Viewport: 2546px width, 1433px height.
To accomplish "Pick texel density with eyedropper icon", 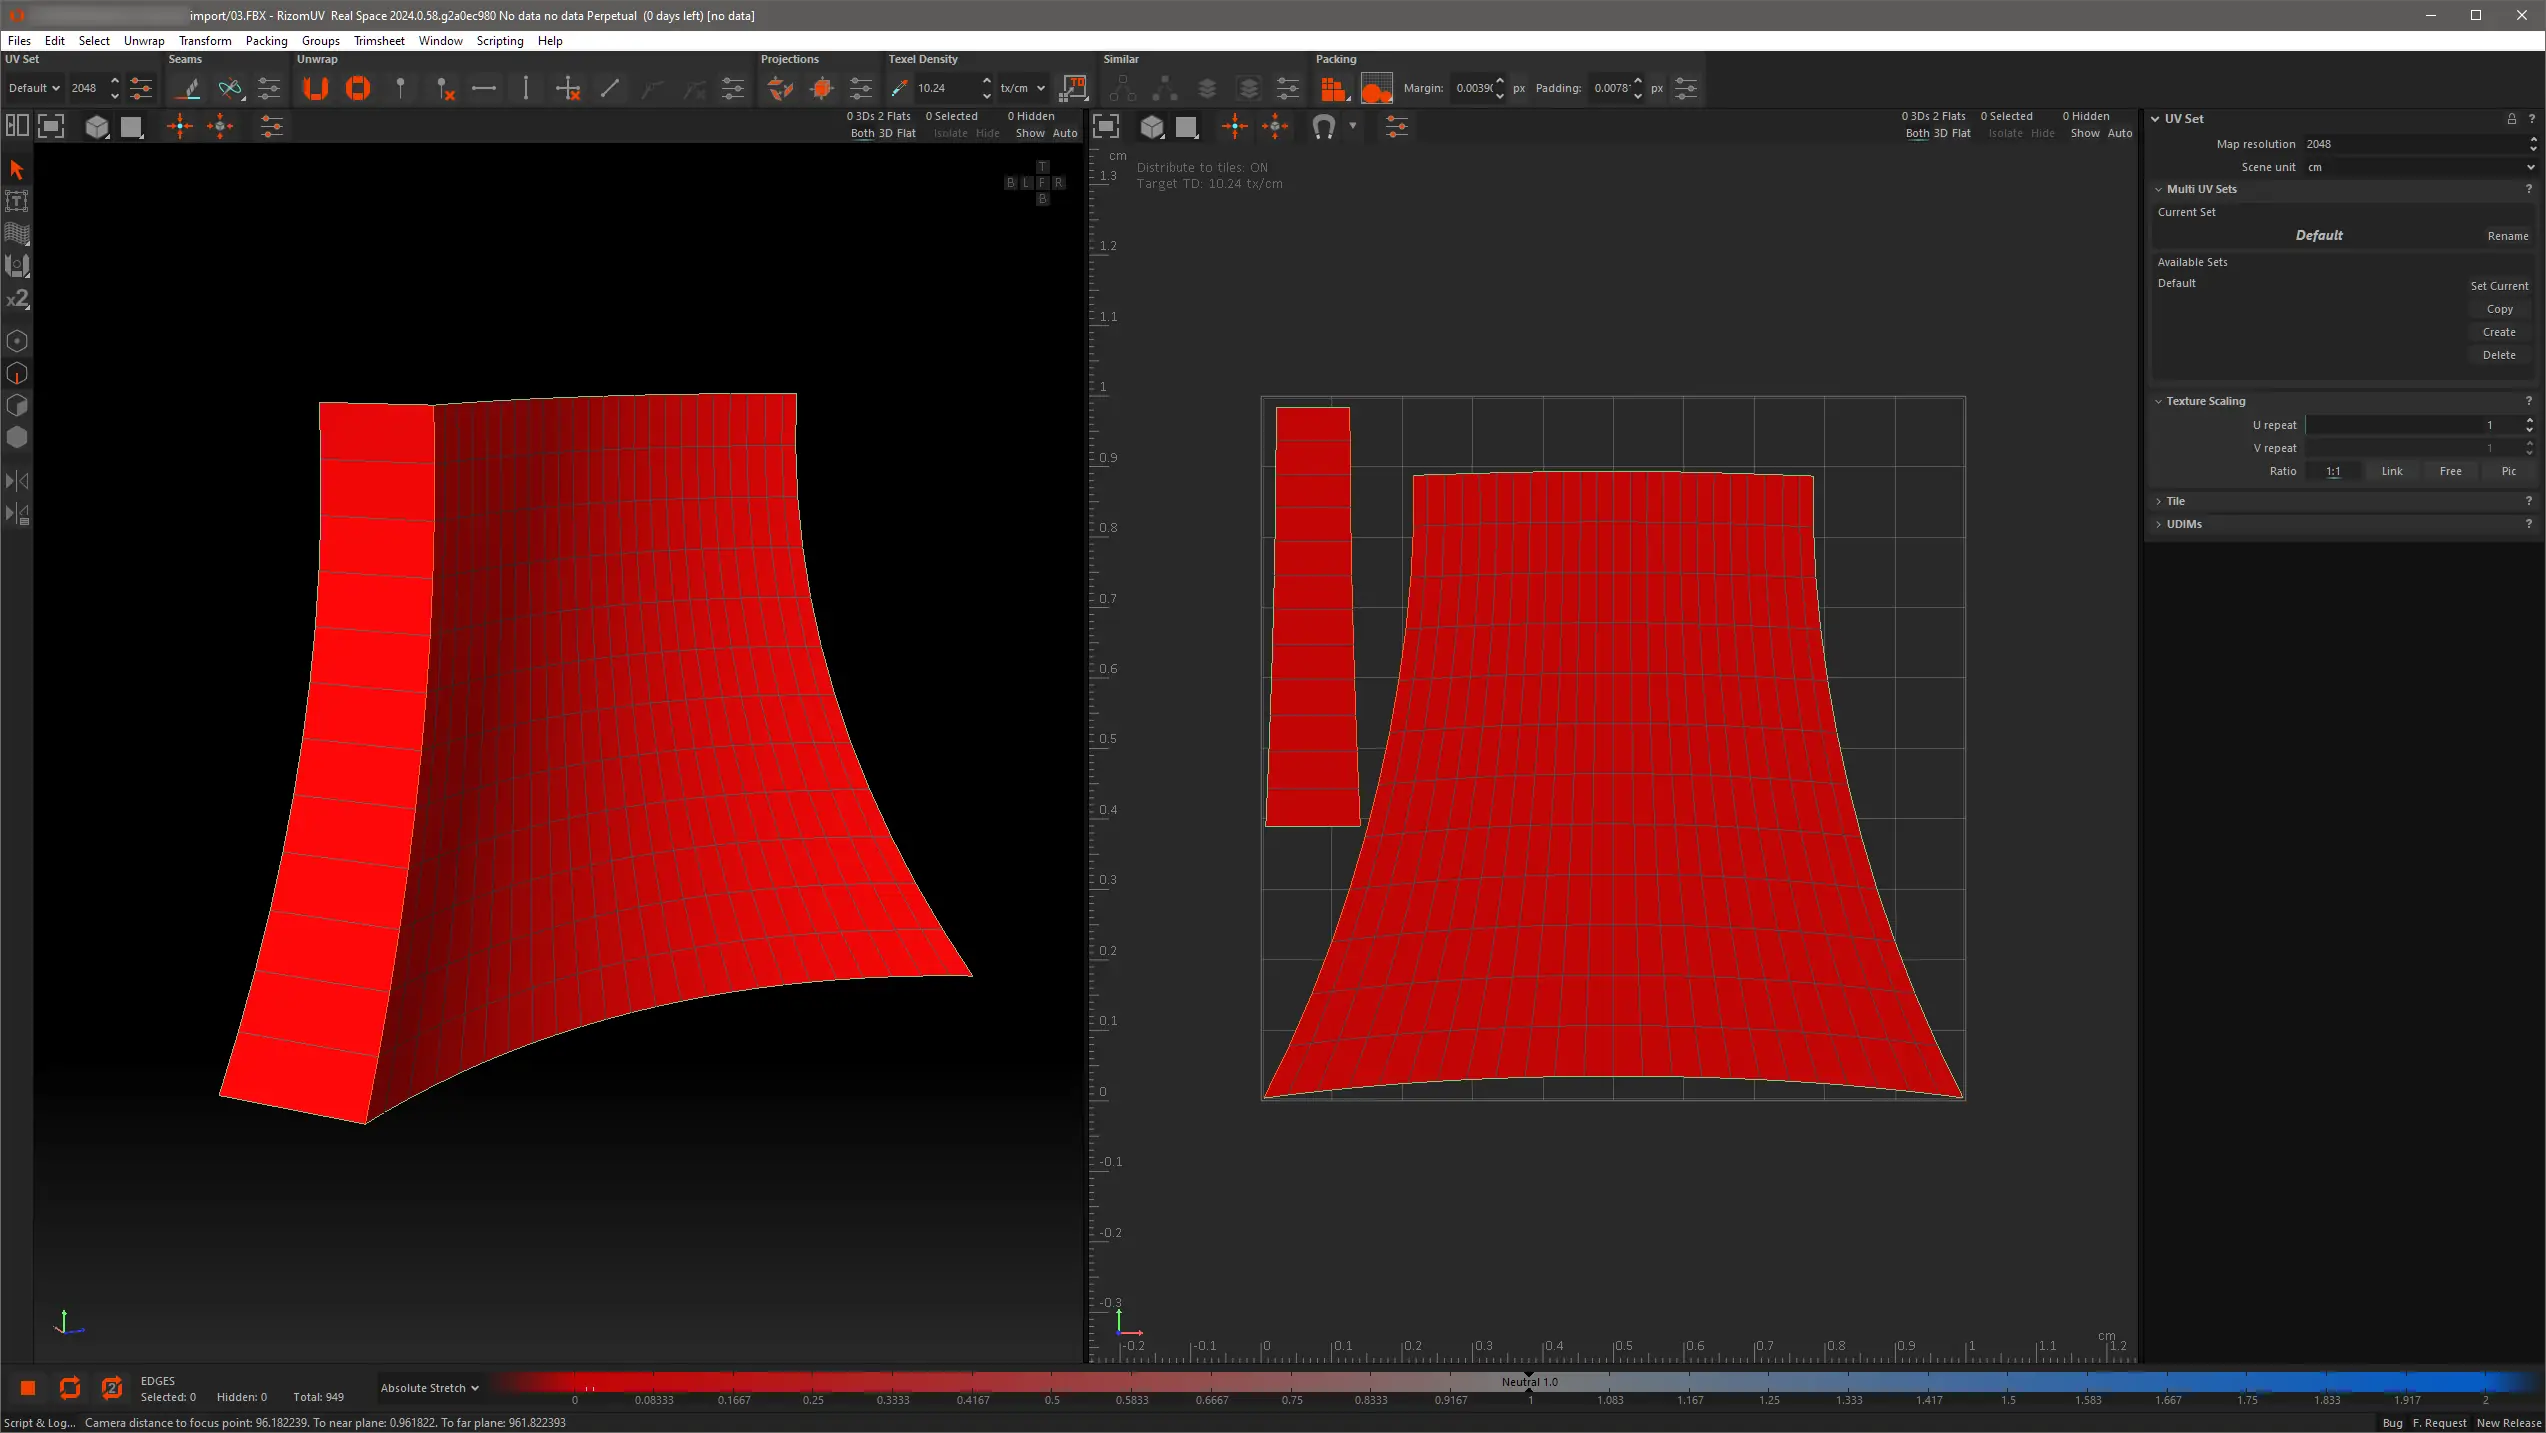I will (x=899, y=88).
